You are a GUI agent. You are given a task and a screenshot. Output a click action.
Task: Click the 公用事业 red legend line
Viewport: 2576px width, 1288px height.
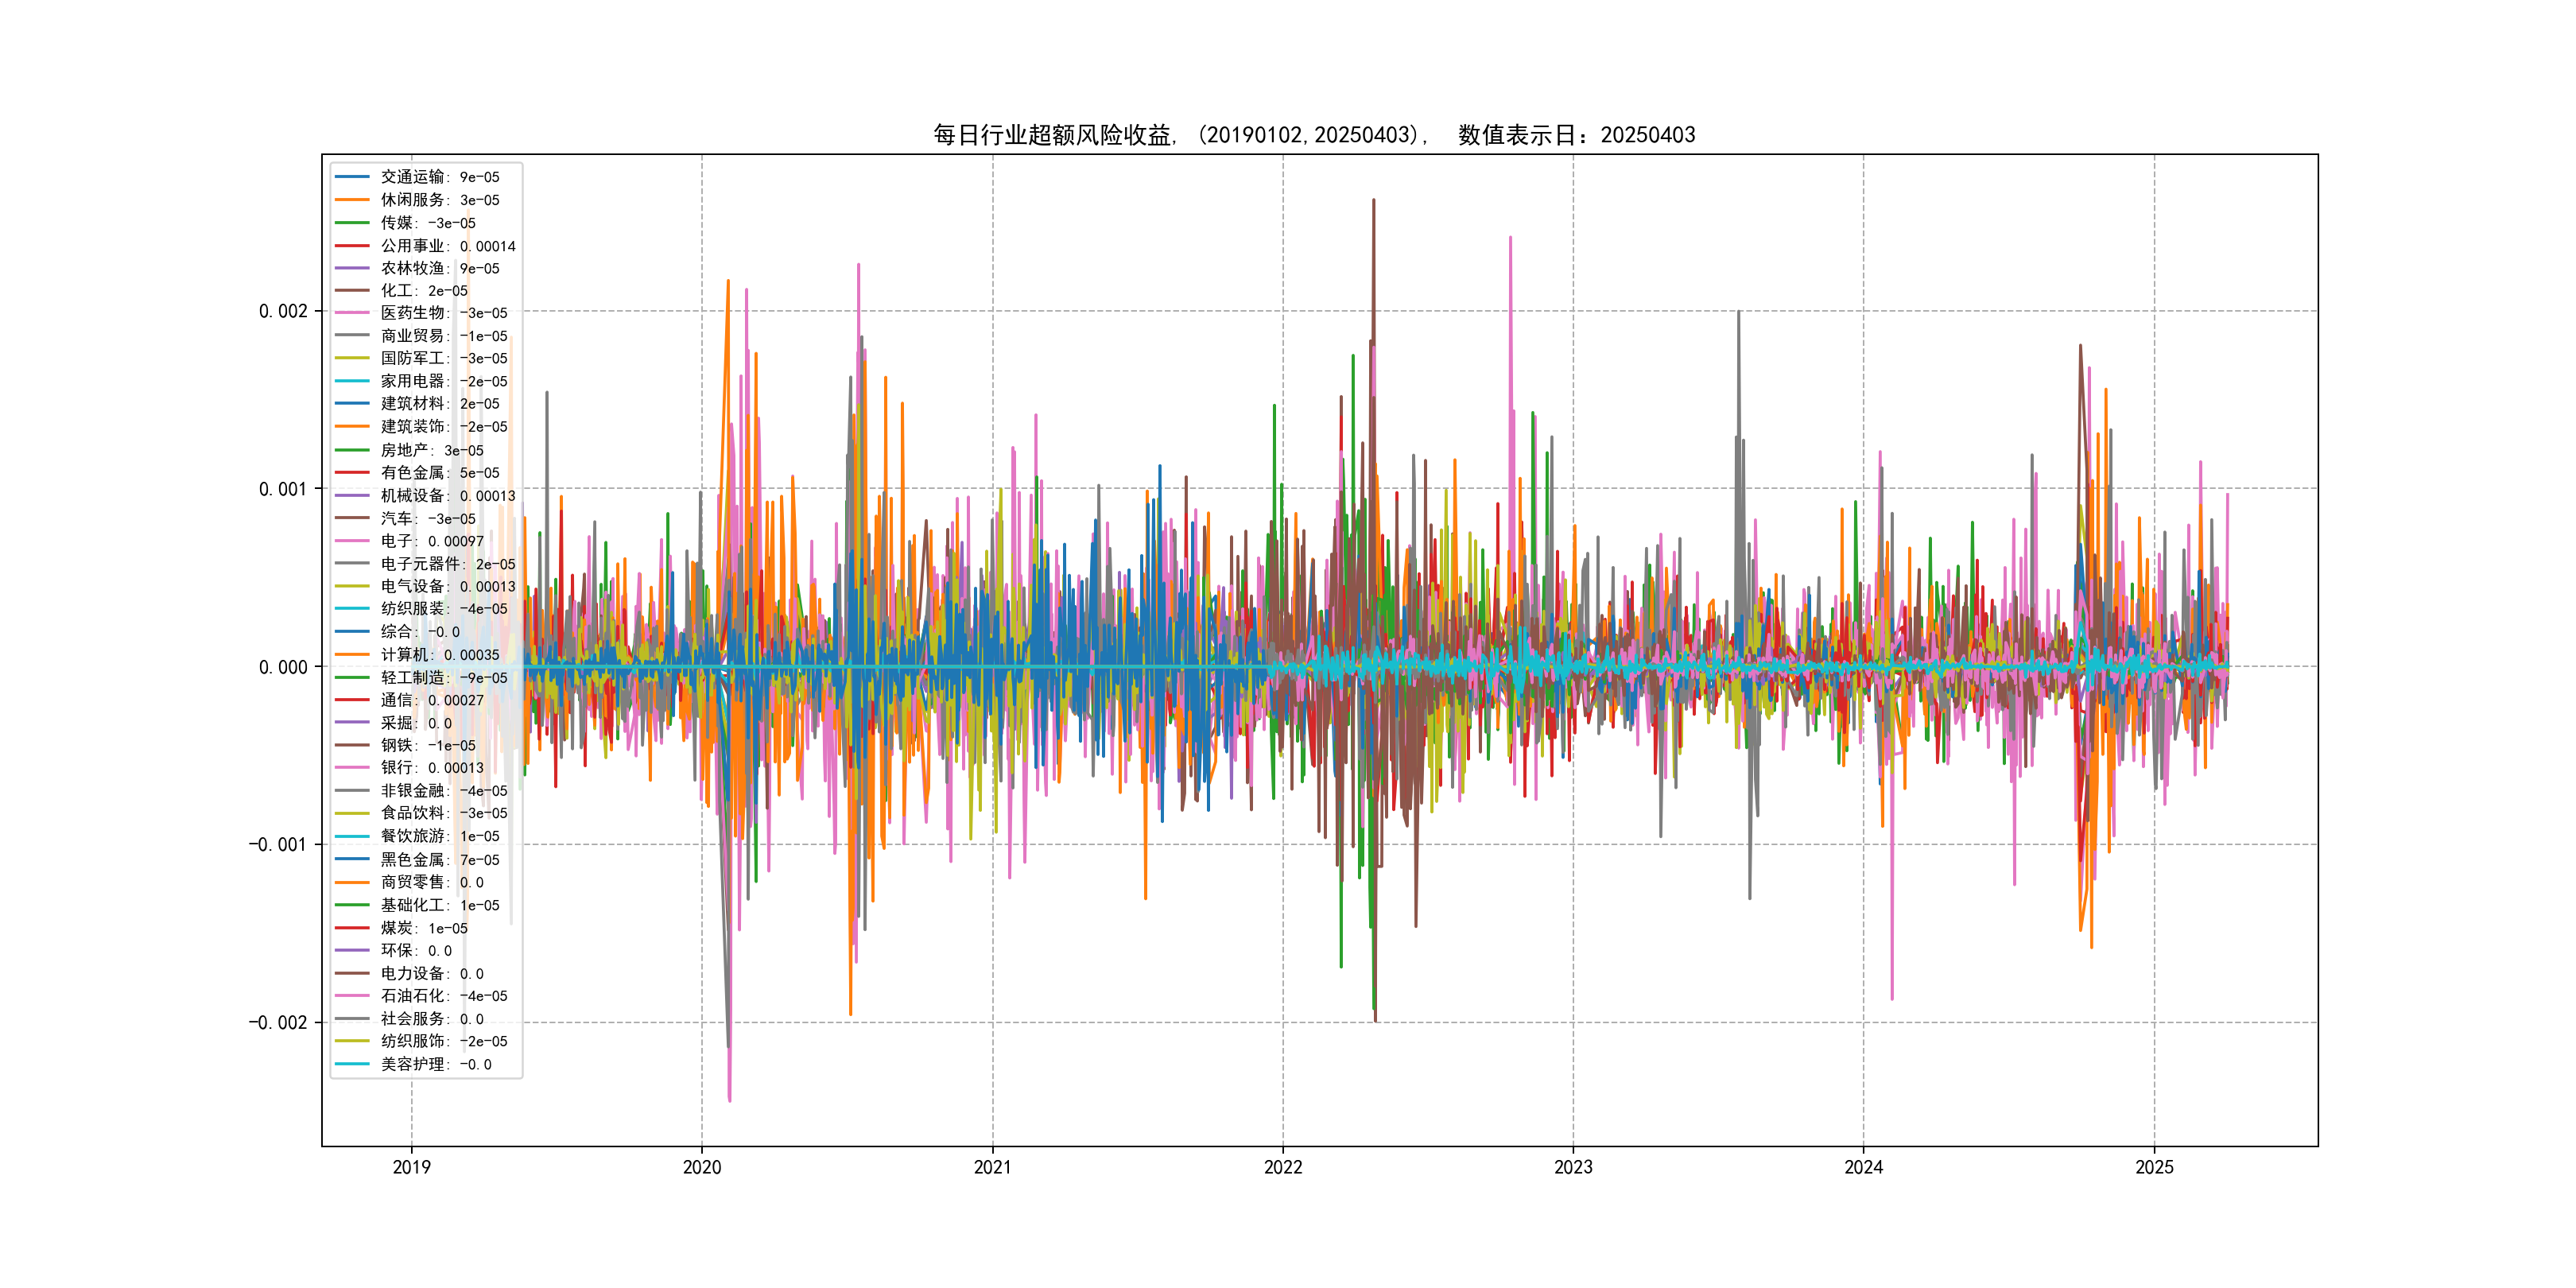pos(352,245)
